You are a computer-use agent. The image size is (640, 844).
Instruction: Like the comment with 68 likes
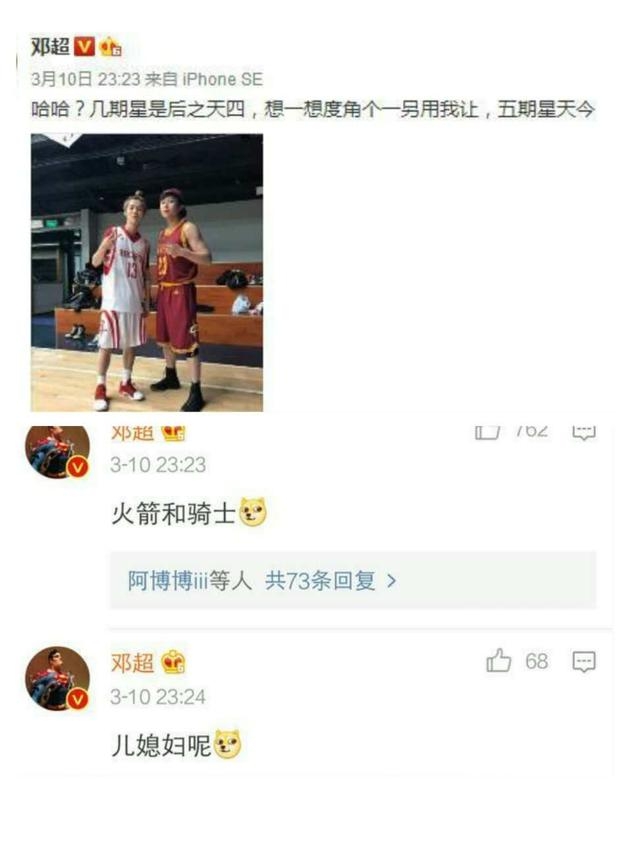pos(498,660)
